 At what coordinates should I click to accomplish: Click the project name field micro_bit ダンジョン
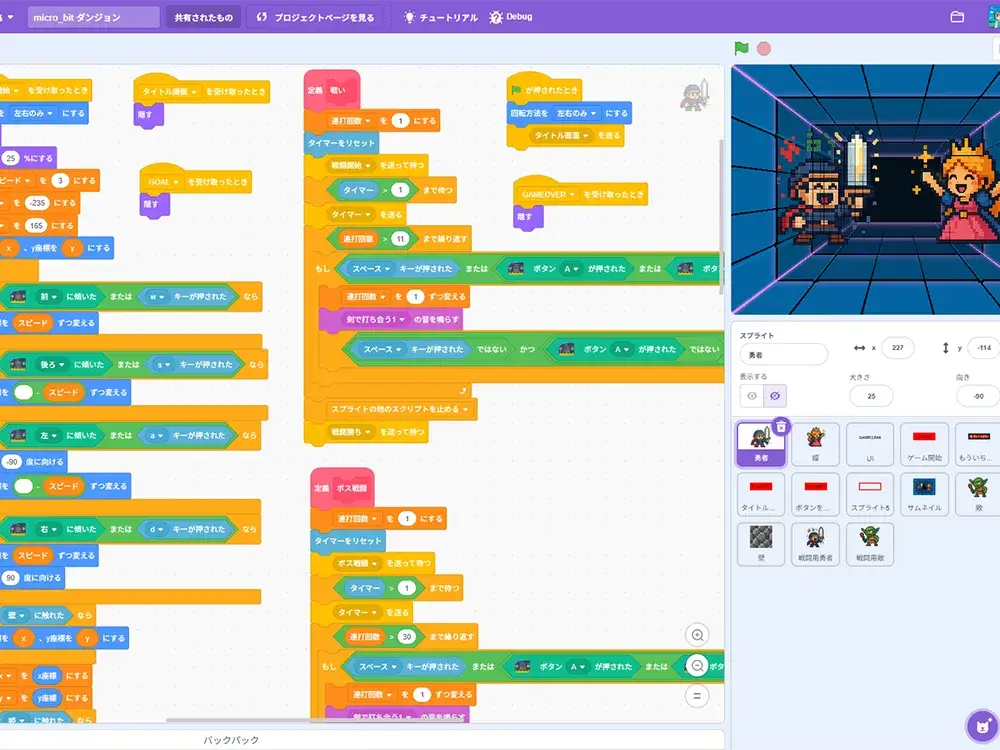tap(91, 16)
